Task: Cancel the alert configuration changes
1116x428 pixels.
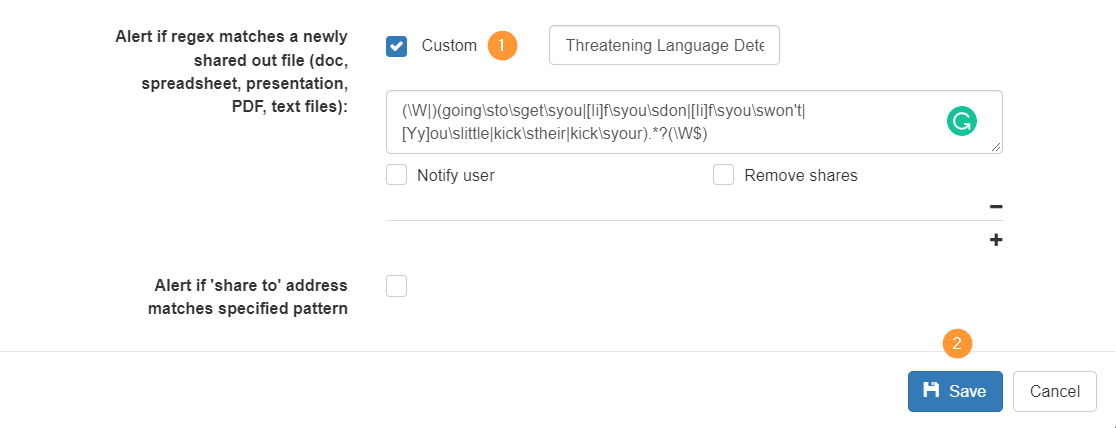Action: (1055, 391)
